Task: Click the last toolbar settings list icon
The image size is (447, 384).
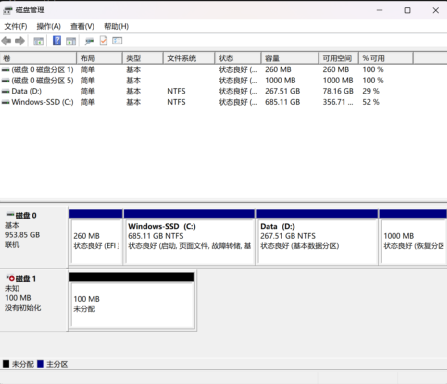Action: 117,41
